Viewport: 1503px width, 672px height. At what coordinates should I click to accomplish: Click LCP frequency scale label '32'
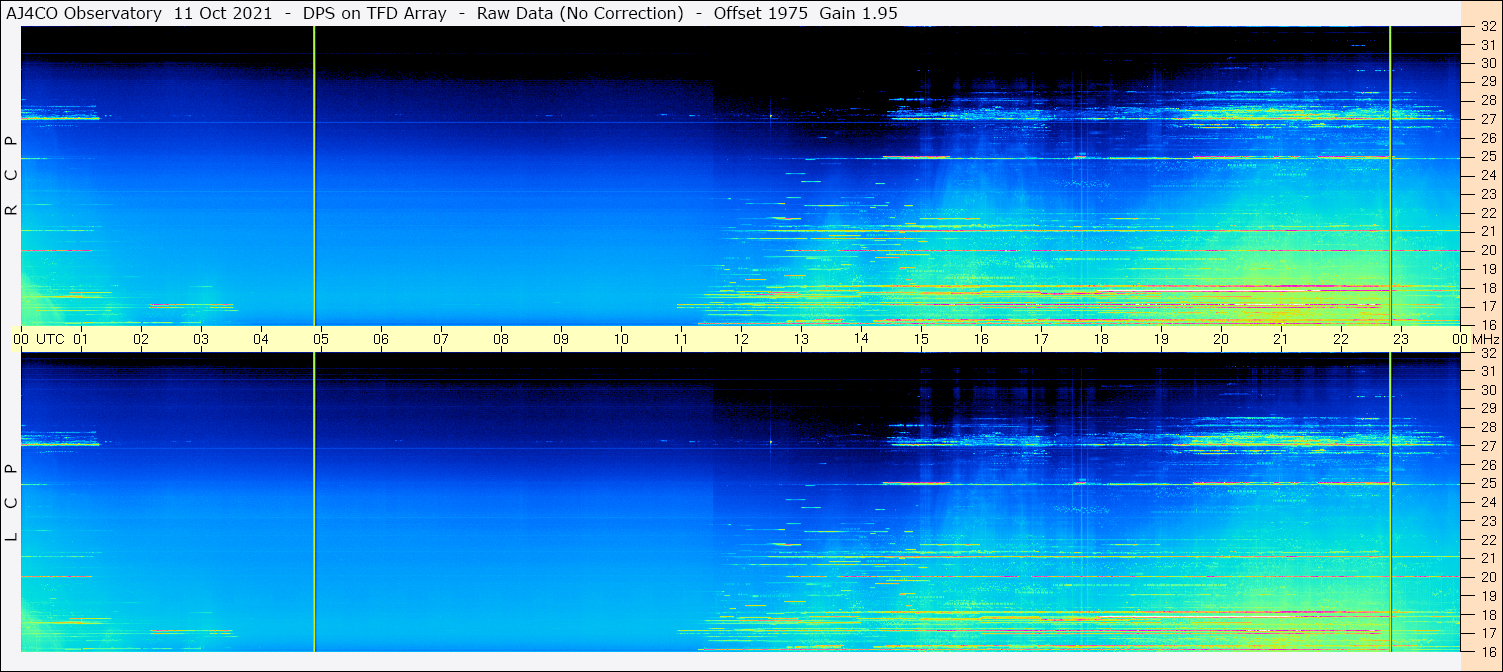click(x=1488, y=353)
